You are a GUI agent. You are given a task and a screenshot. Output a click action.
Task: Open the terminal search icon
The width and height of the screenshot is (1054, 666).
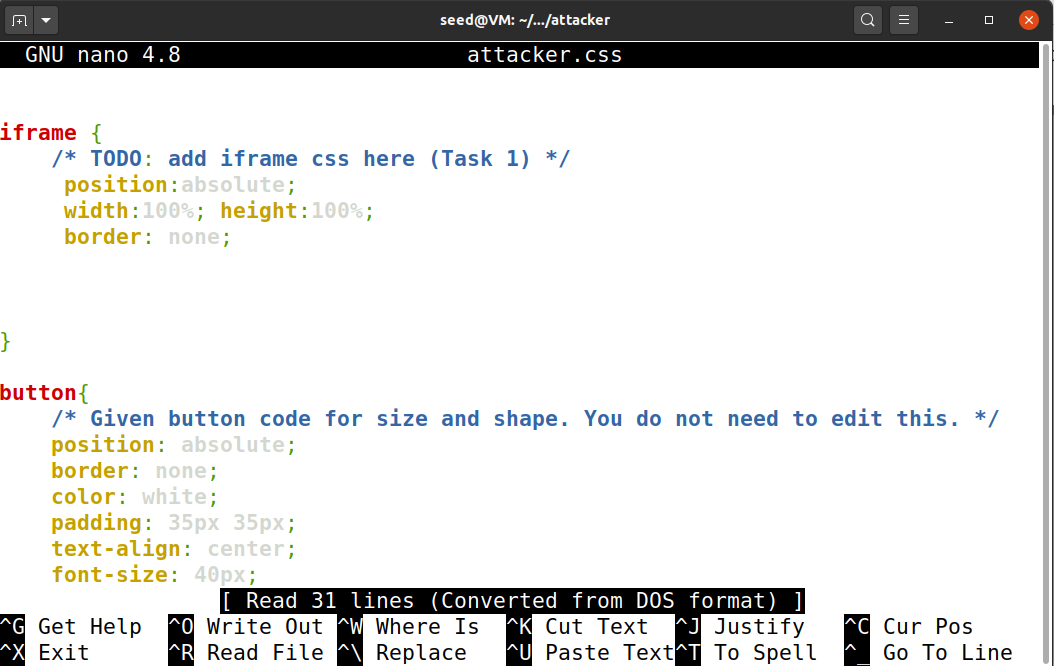866,19
